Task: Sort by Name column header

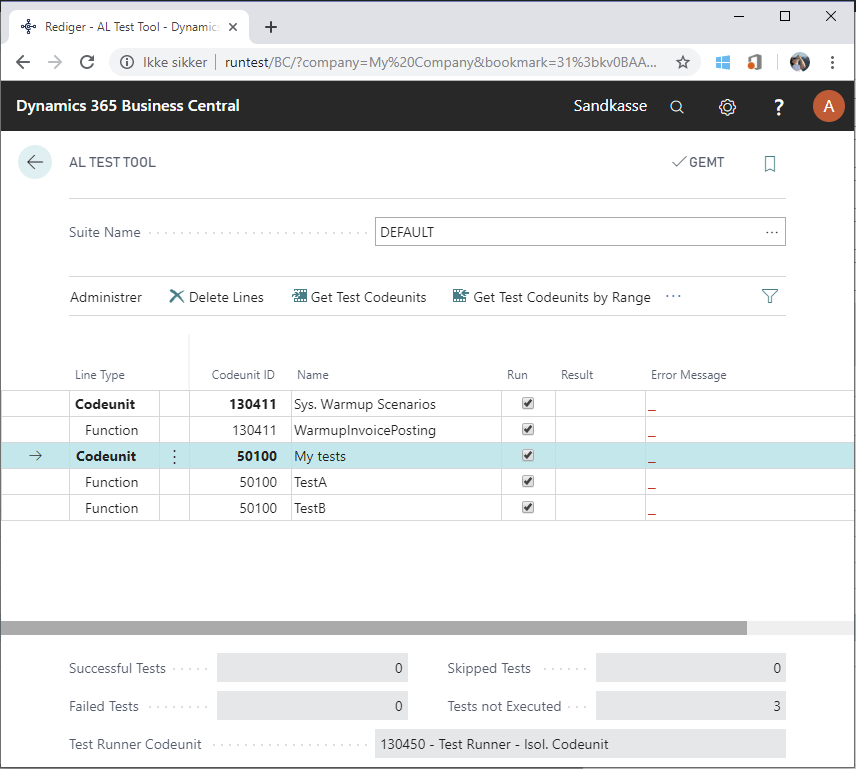Action: pos(313,375)
